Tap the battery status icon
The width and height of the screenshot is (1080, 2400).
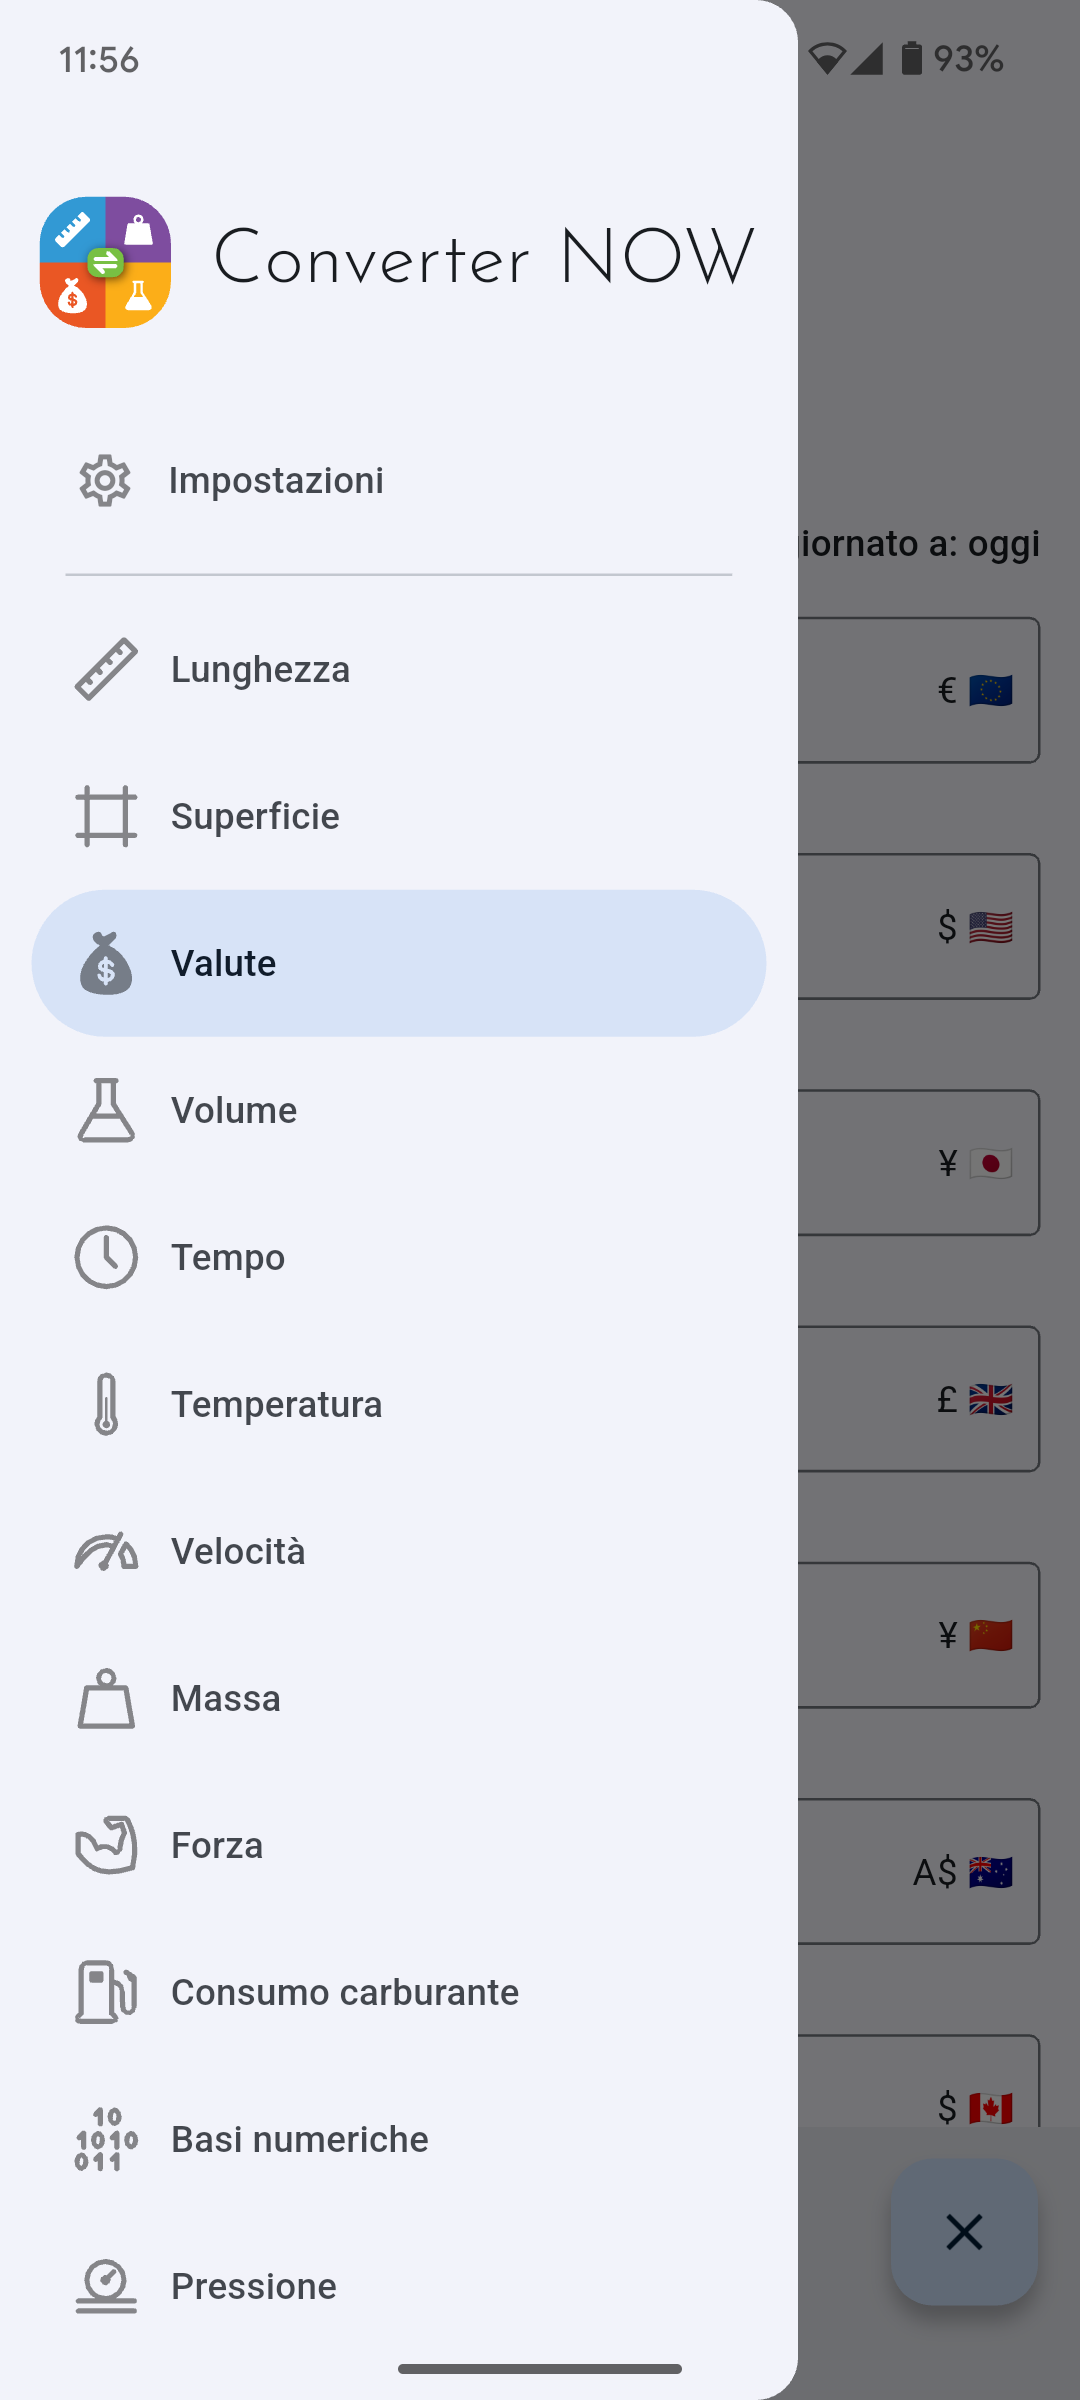[x=911, y=59]
